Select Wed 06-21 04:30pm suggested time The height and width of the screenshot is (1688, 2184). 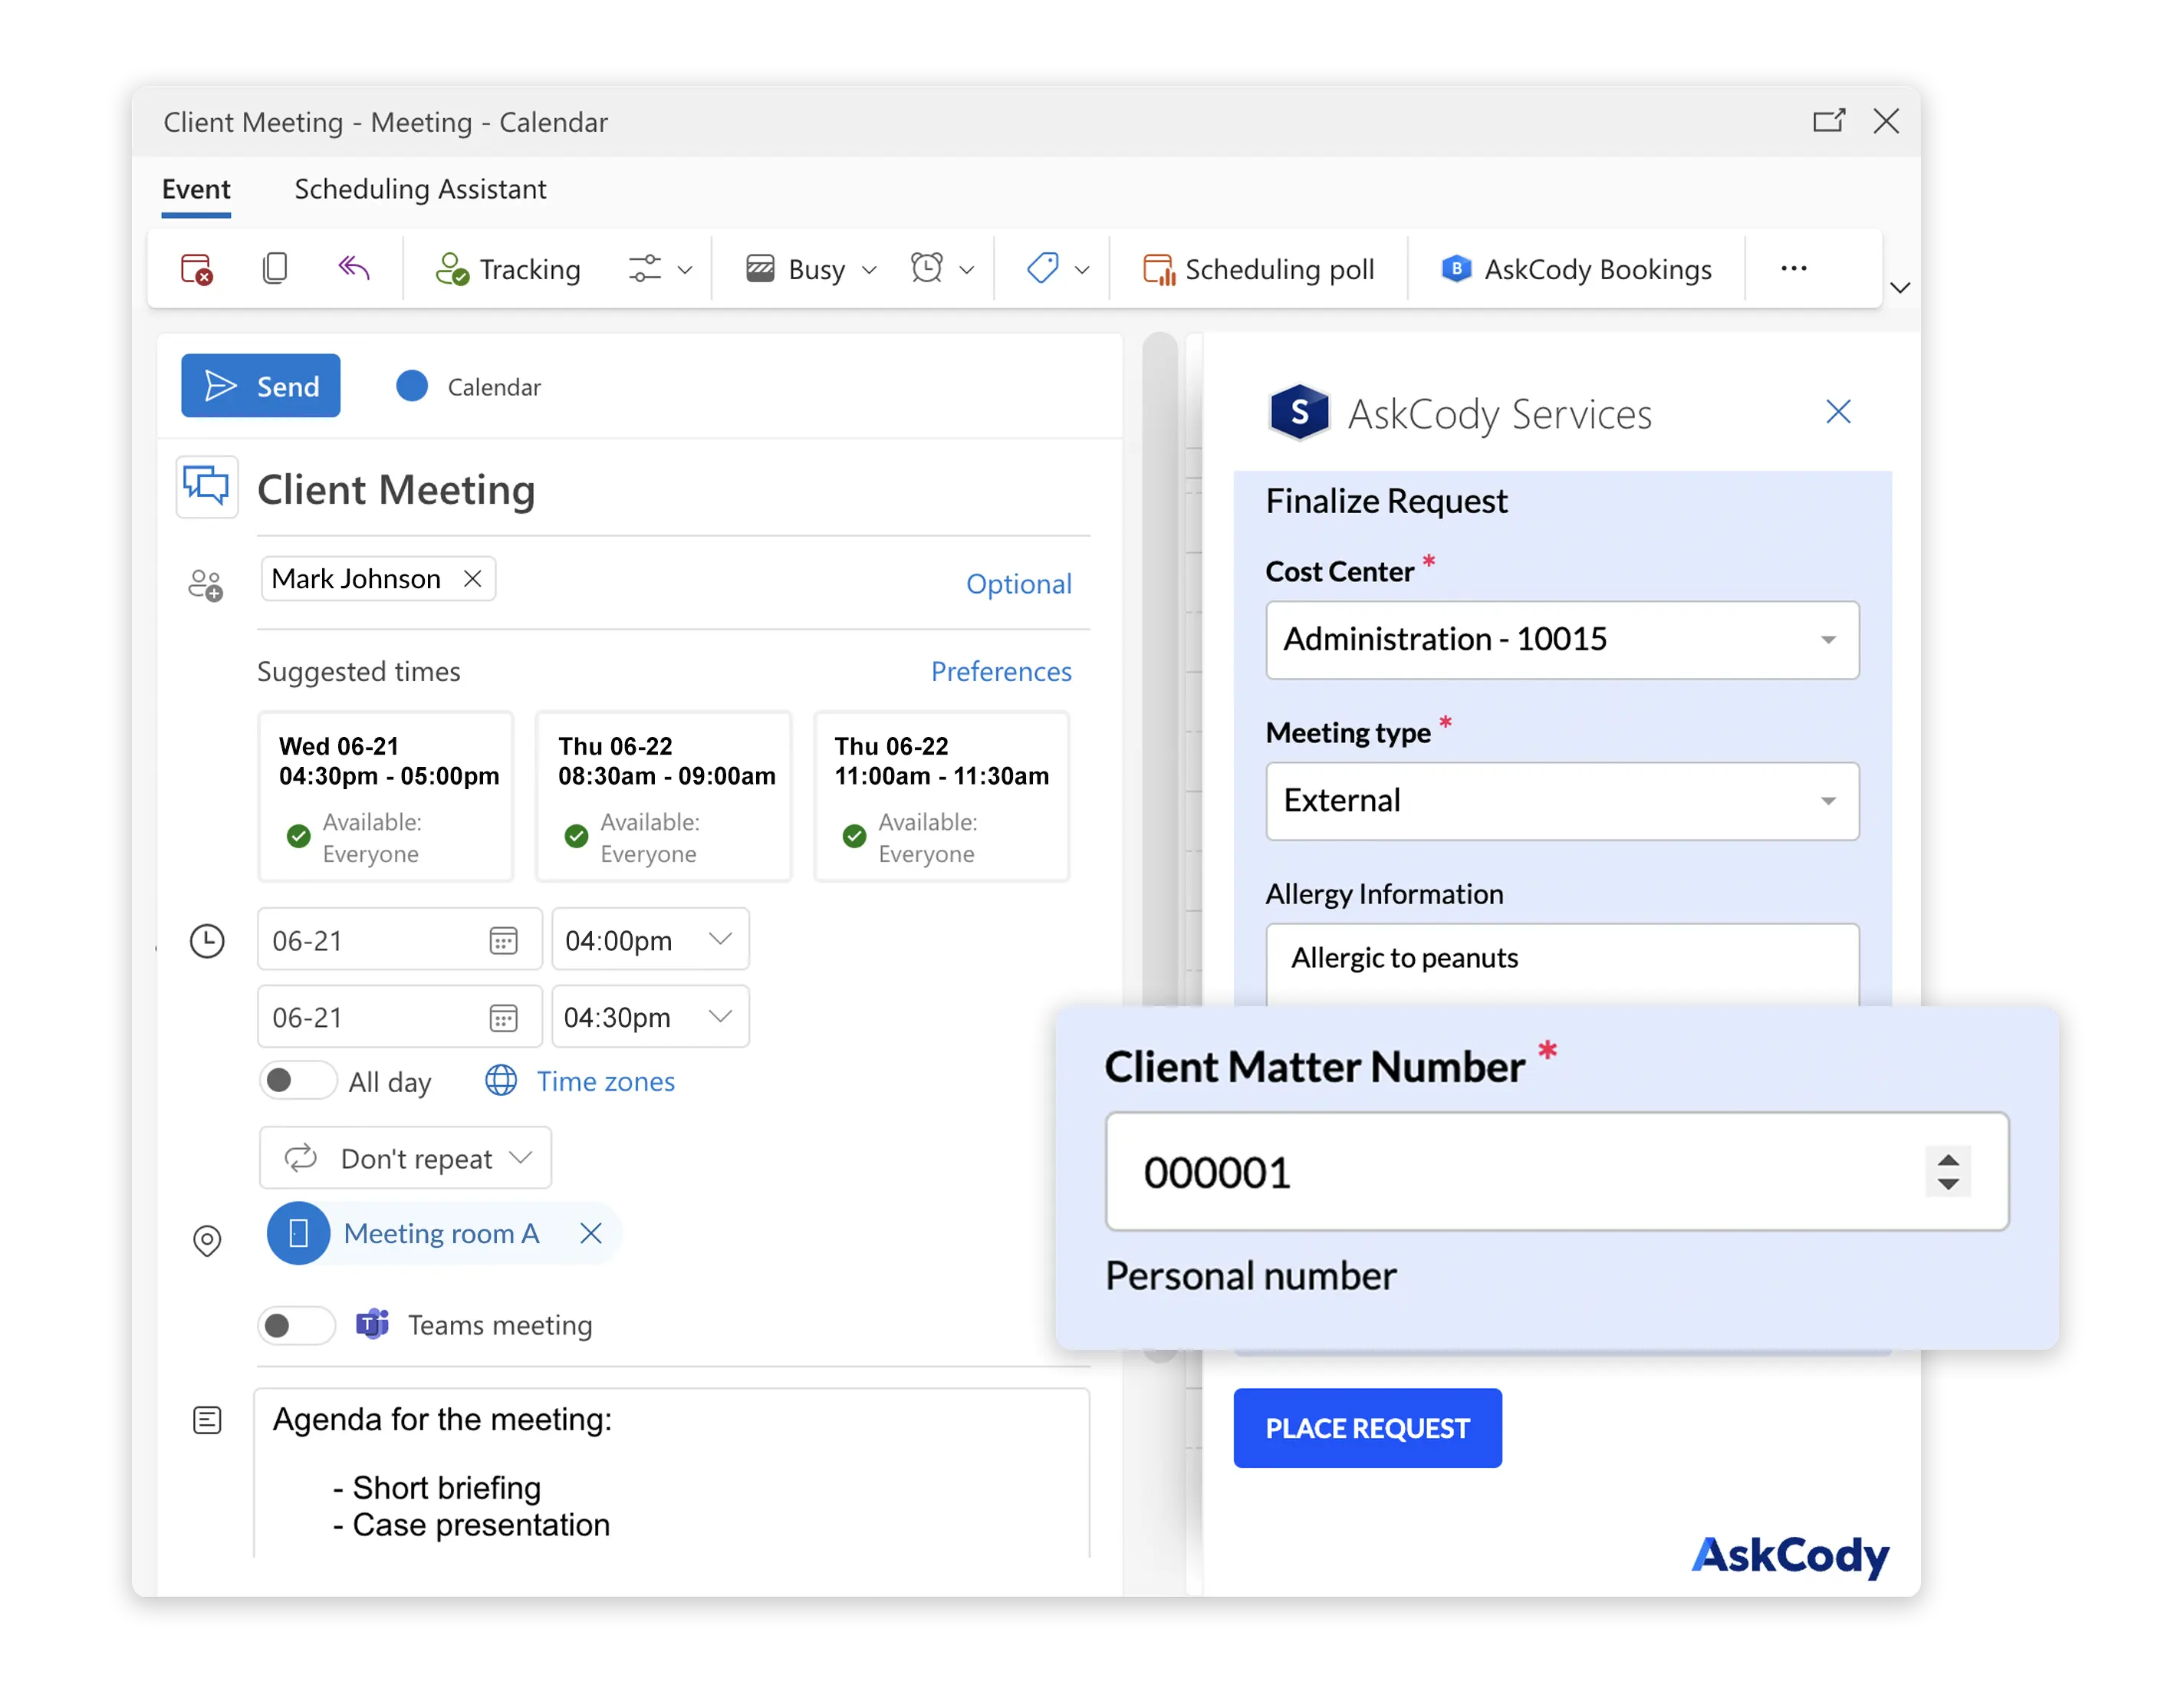point(386,797)
